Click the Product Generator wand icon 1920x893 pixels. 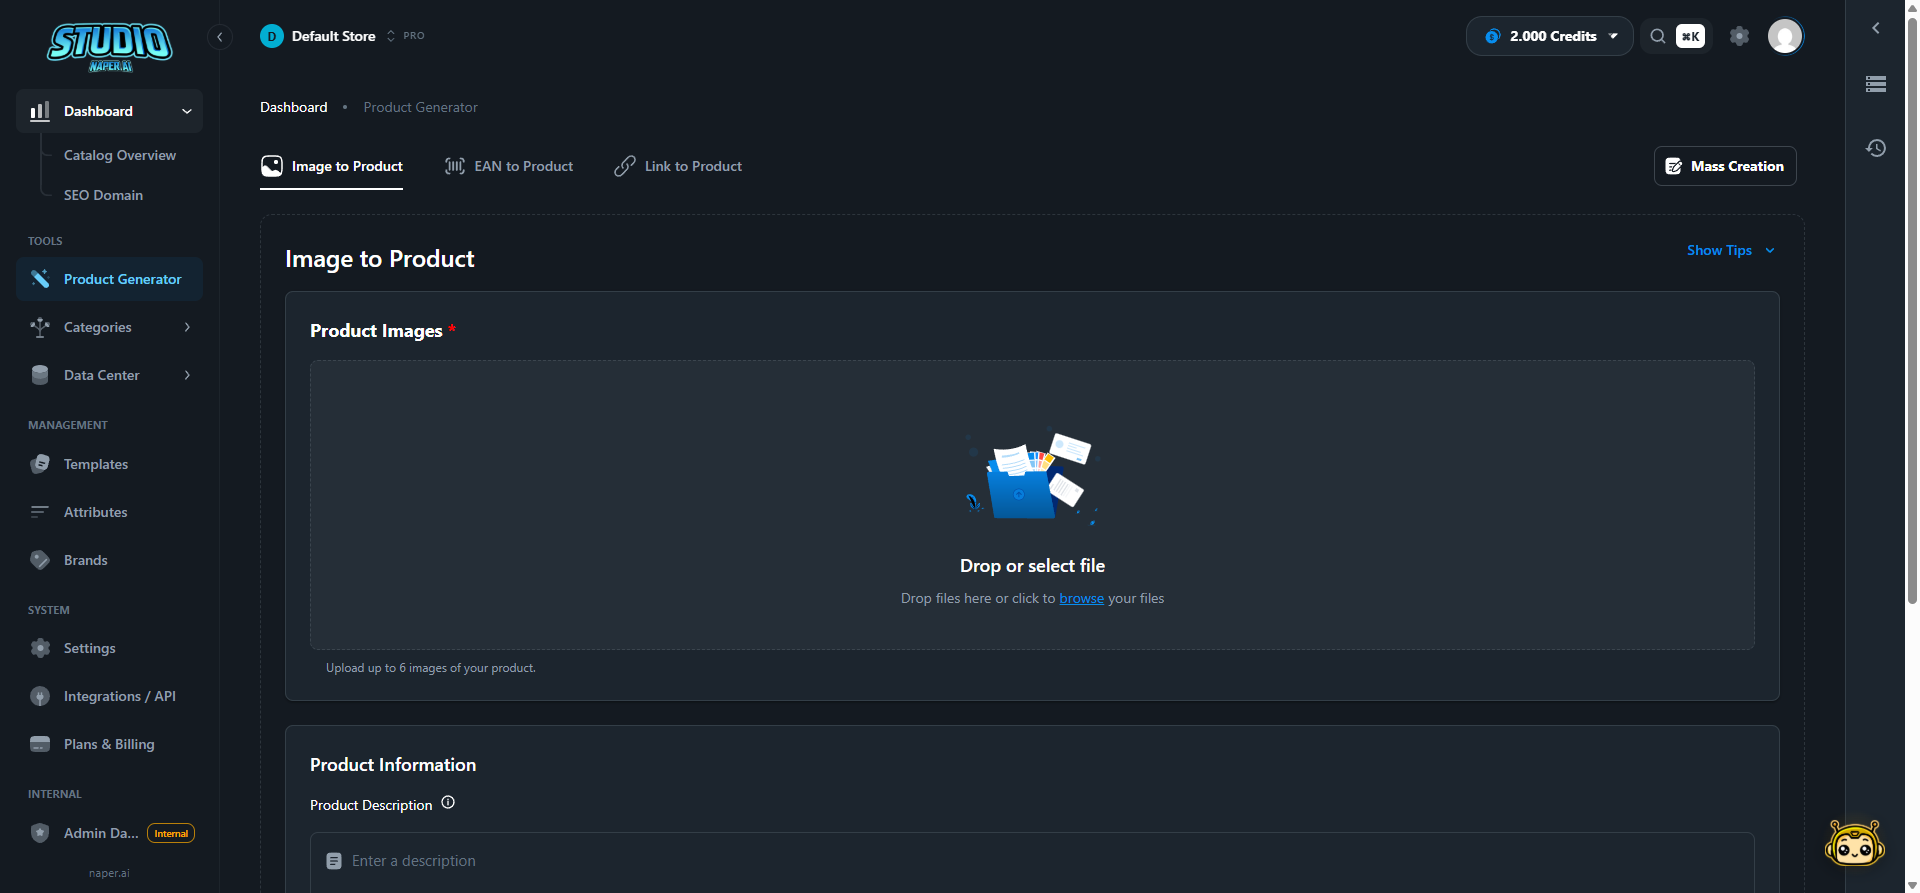point(40,279)
